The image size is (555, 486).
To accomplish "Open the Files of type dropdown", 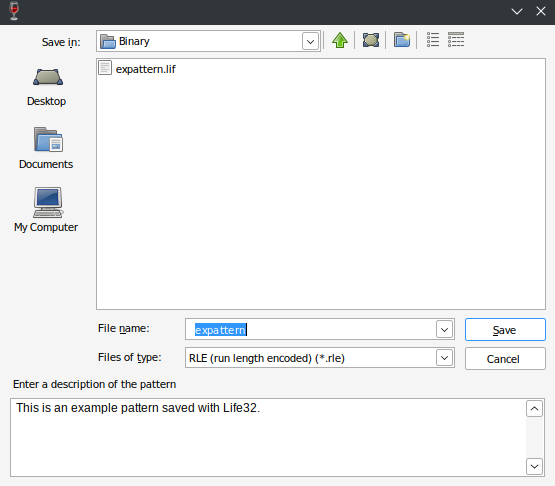I will [x=445, y=358].
